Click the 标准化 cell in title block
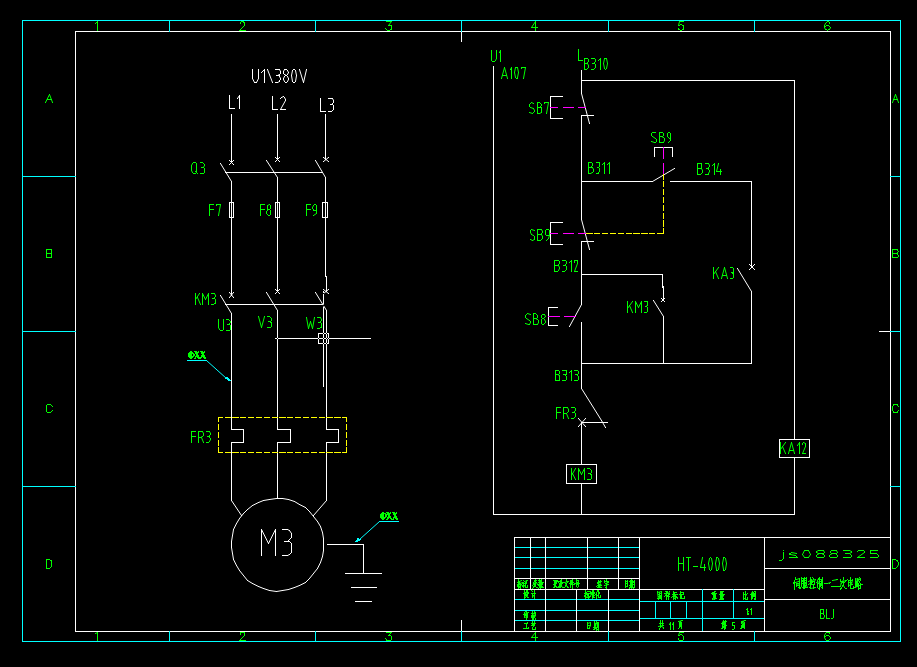Viewport: 917px width, 667px height. coord(592,595)
